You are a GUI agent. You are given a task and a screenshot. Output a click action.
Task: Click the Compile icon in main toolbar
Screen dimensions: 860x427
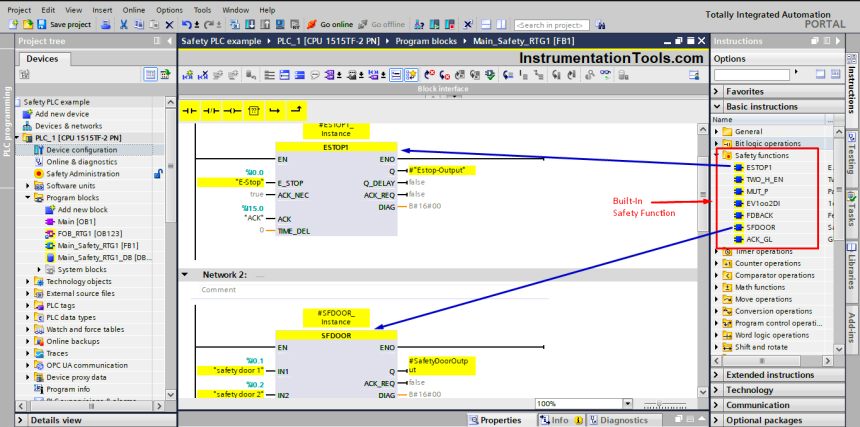tap(235, 25)
